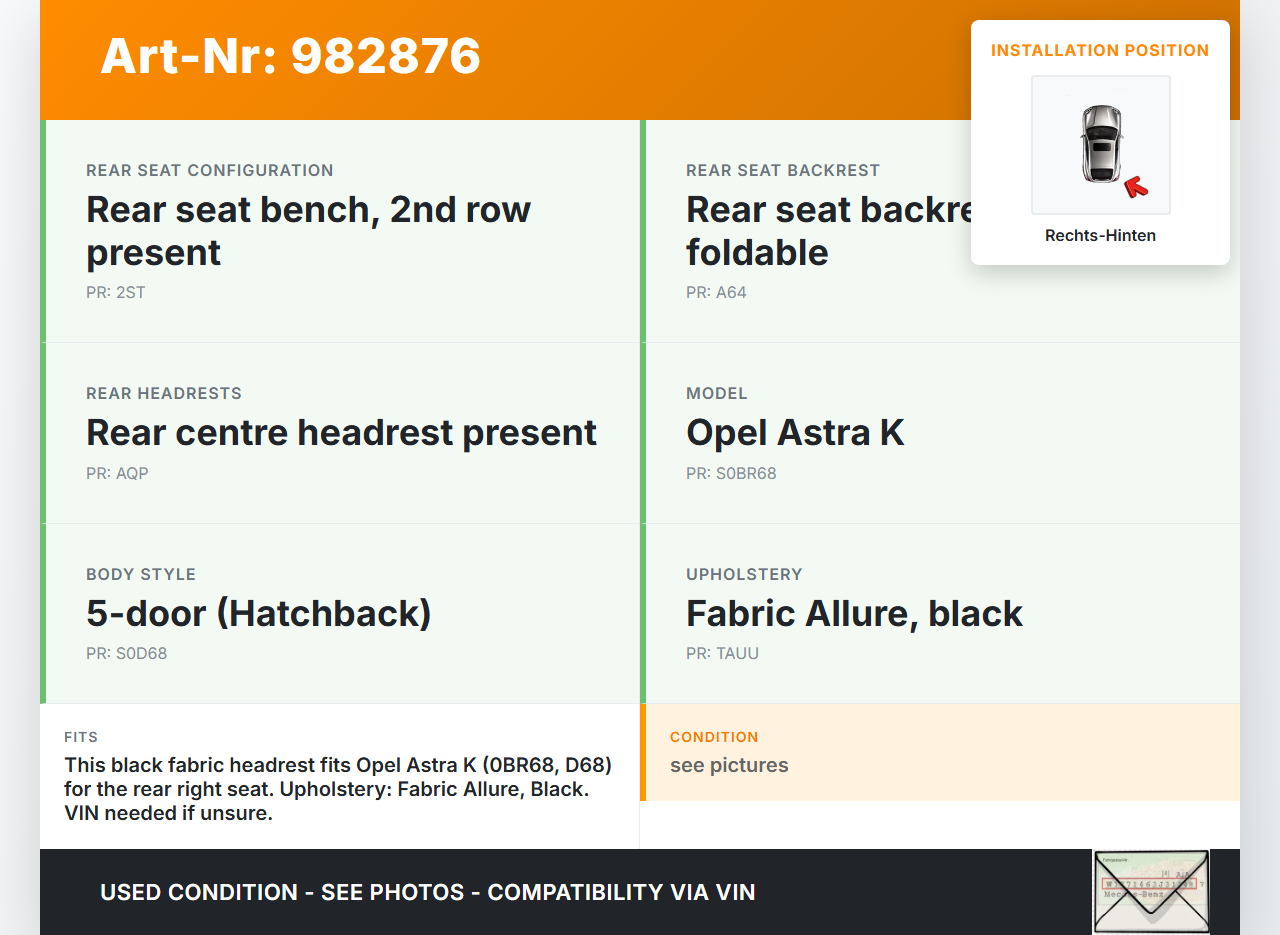The height and width of the screenshot is (935, 1280).
Task: Click the envelope VIN document icon
Action: (x=1151, y=890)
